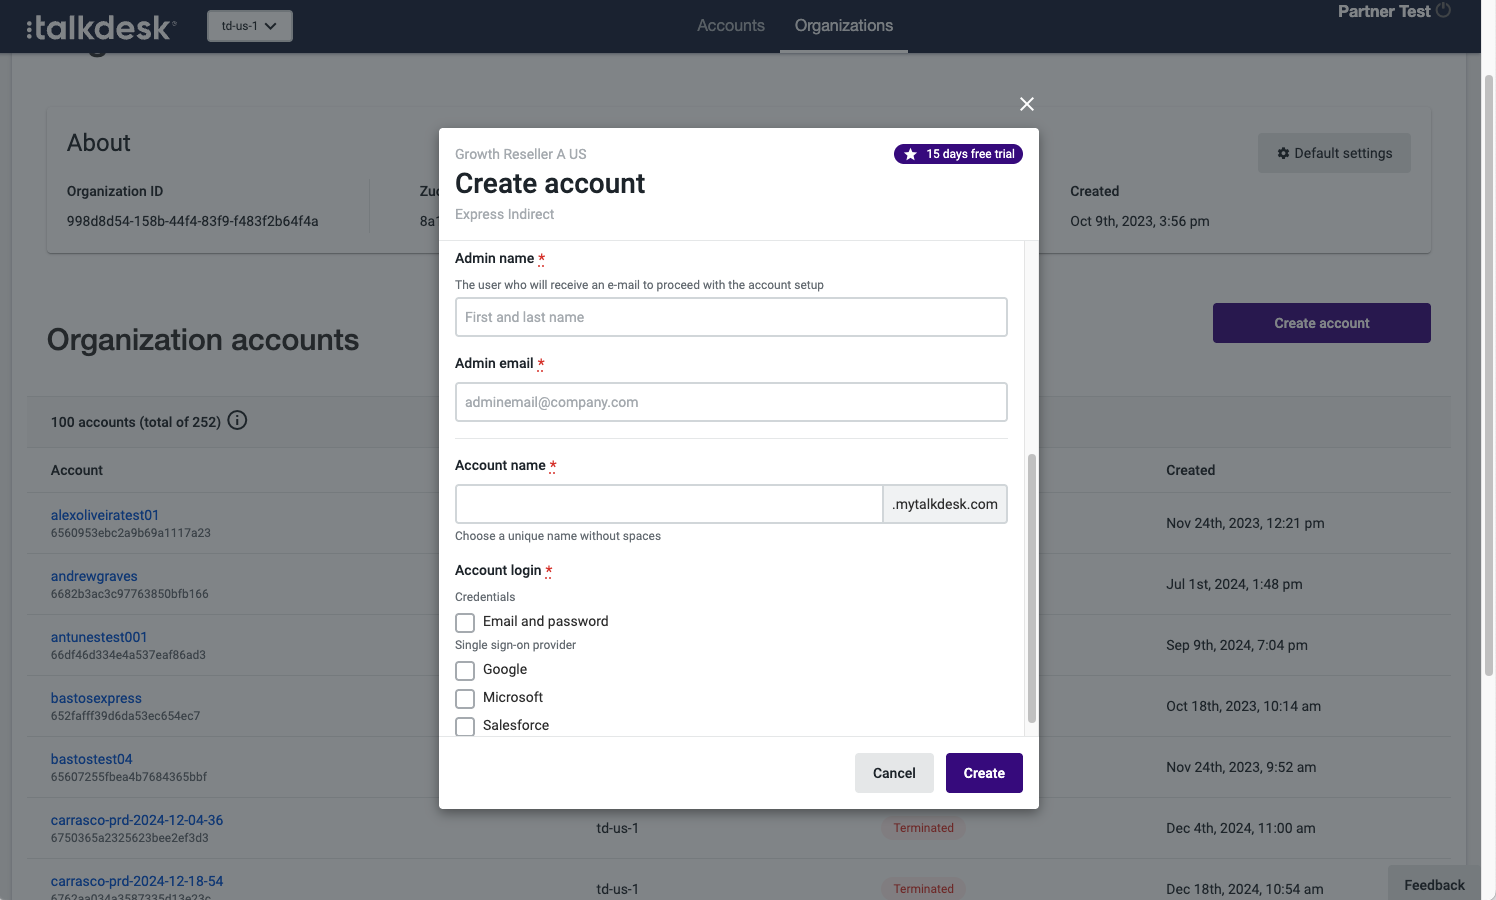Click the Talkdesk logo
1496x900 pixels.
coord(101,27)
